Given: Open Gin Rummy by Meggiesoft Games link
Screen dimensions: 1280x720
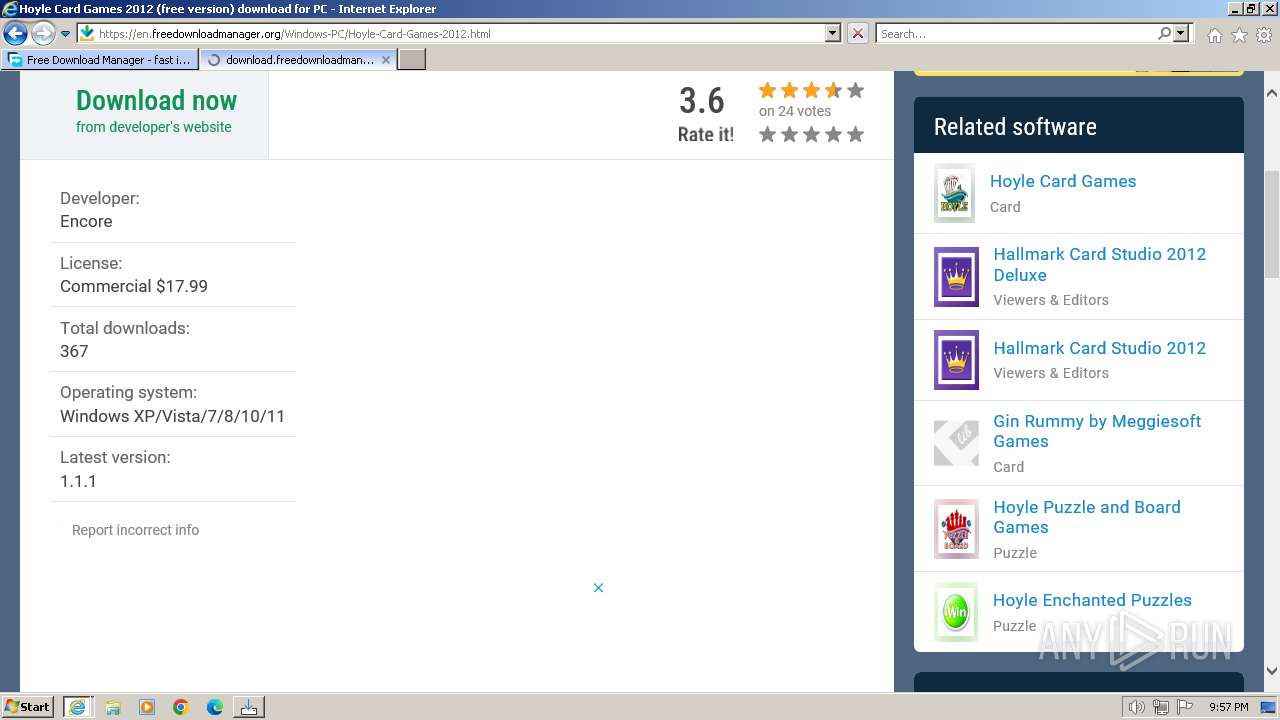Looking at the screenshot, I should [x=1097, y=431].
